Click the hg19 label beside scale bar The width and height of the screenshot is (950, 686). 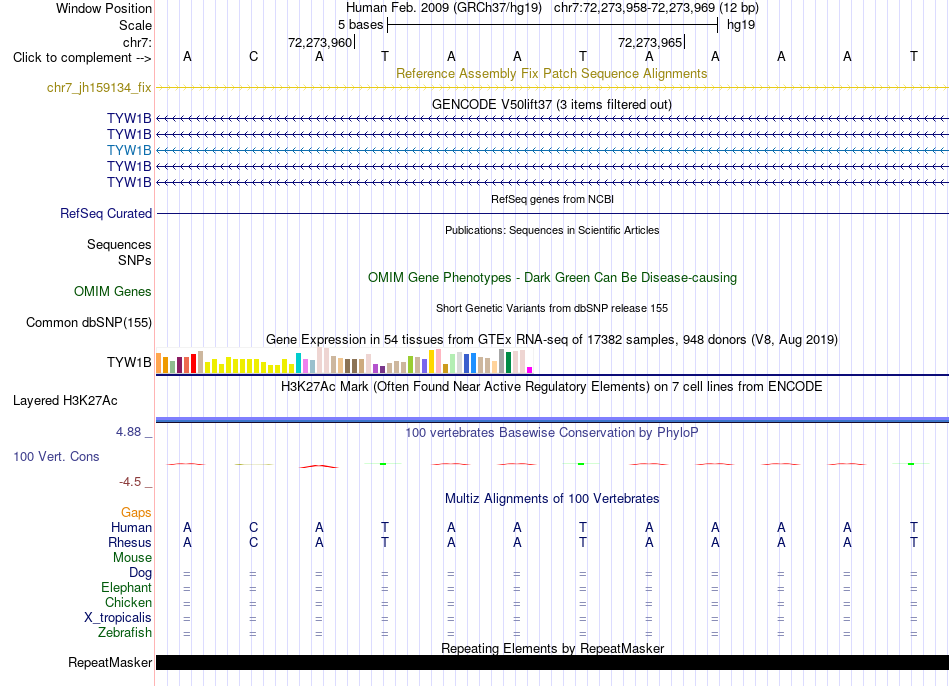pos(741,25)
